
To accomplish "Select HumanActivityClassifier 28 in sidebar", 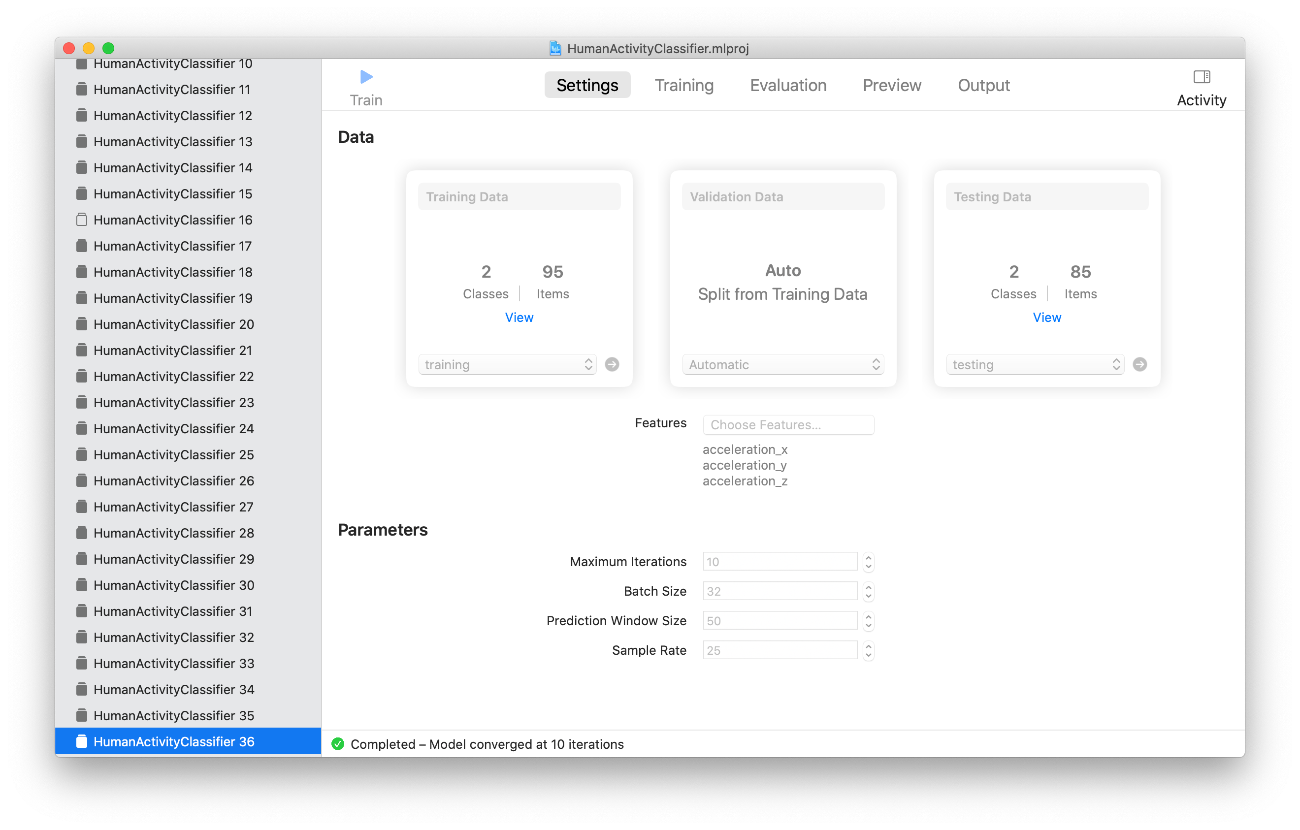I will tap(188, 533).
